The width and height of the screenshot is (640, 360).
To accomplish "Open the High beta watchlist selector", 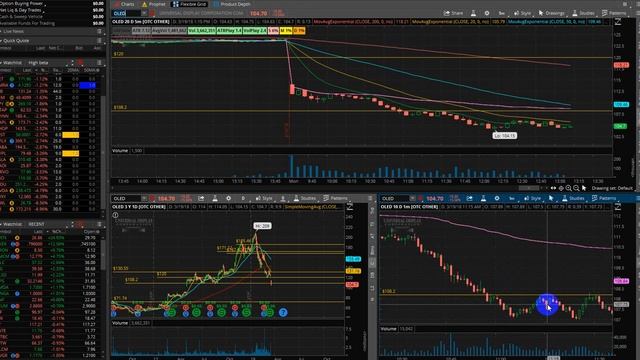I will point(39,63).
